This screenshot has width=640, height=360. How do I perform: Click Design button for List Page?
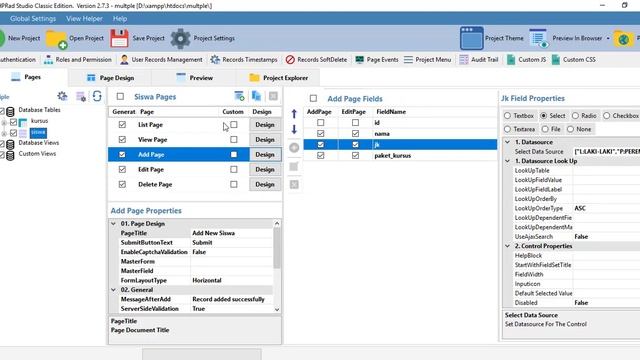(x=265, y=124)
